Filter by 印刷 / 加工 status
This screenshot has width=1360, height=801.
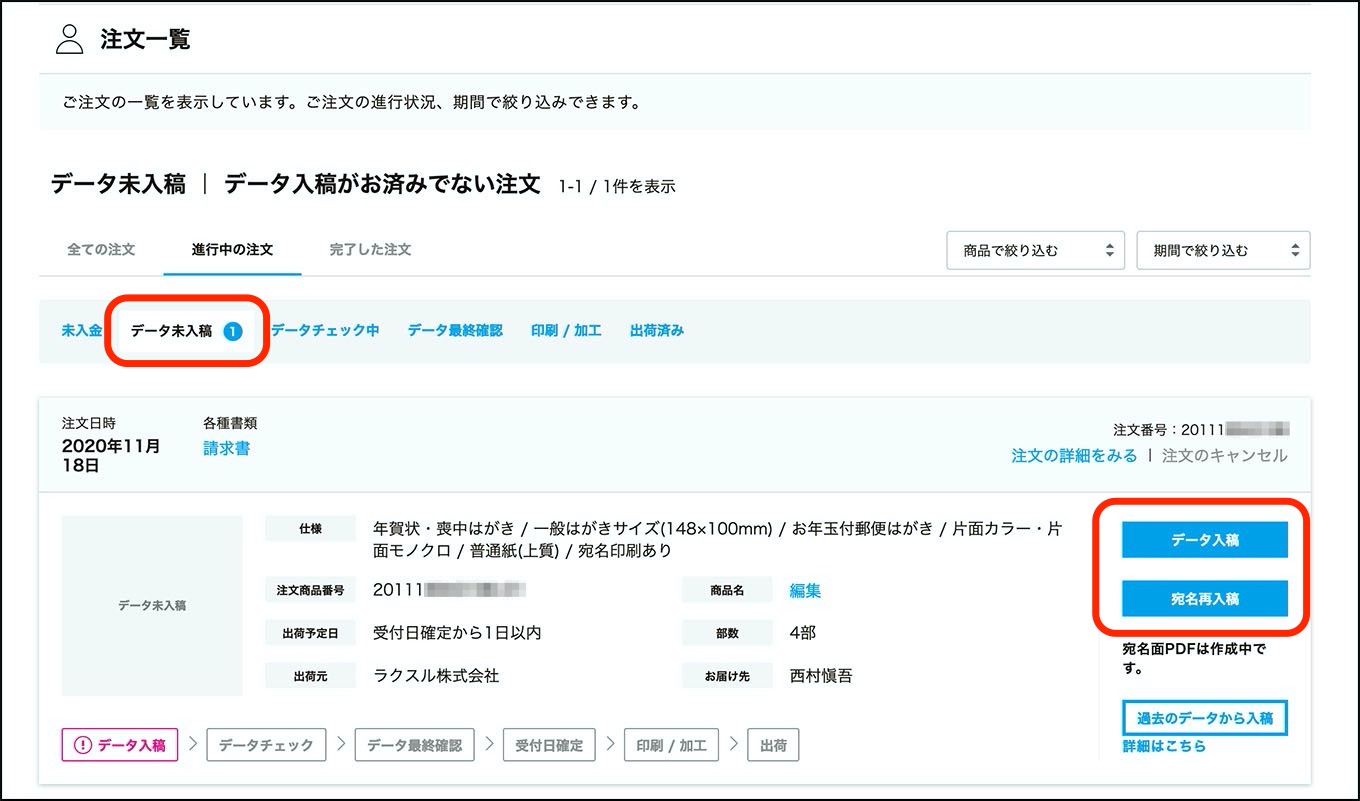coord(566,331)
